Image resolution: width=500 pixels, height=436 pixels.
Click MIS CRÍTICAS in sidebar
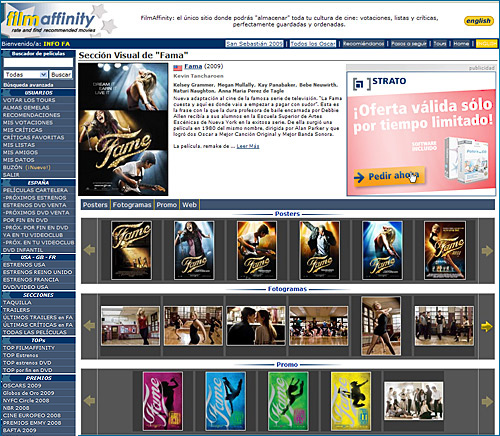click(x=23, y=130)
